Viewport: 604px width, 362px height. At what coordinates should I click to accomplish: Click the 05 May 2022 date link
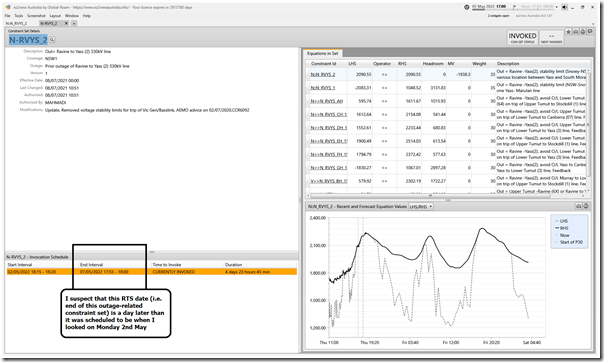tap(484, 7)
